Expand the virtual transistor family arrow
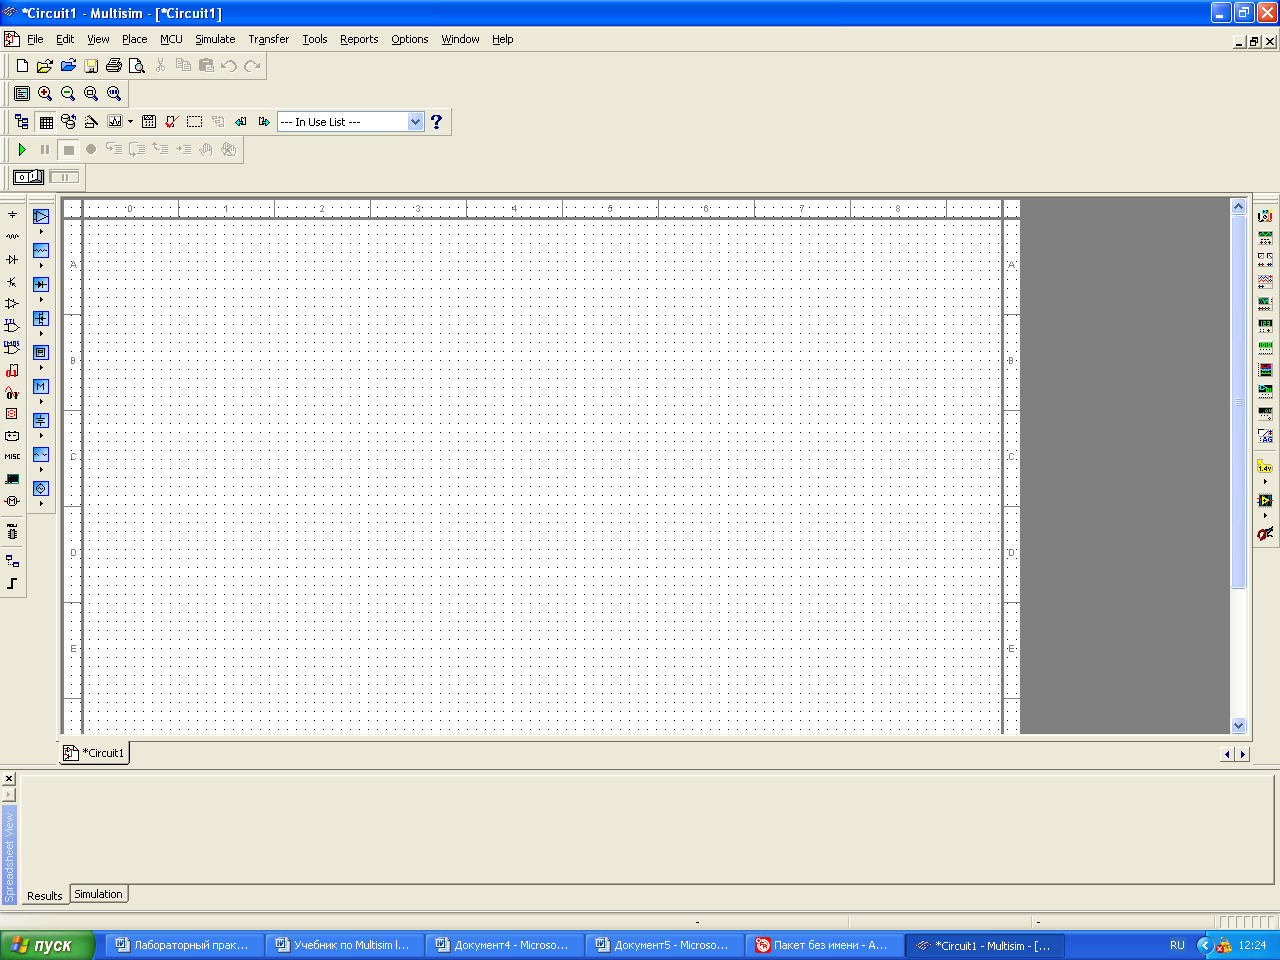 tap(41, 334)
